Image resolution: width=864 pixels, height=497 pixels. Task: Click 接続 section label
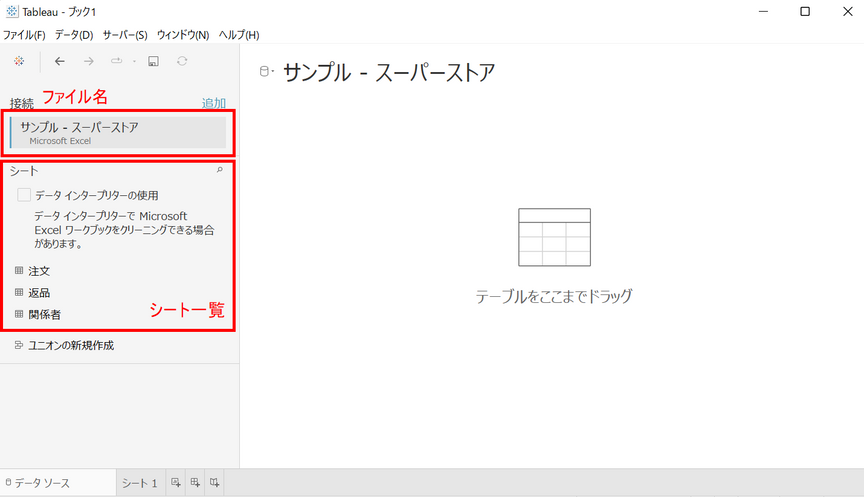pyautogui.click(x=21, y=103)
